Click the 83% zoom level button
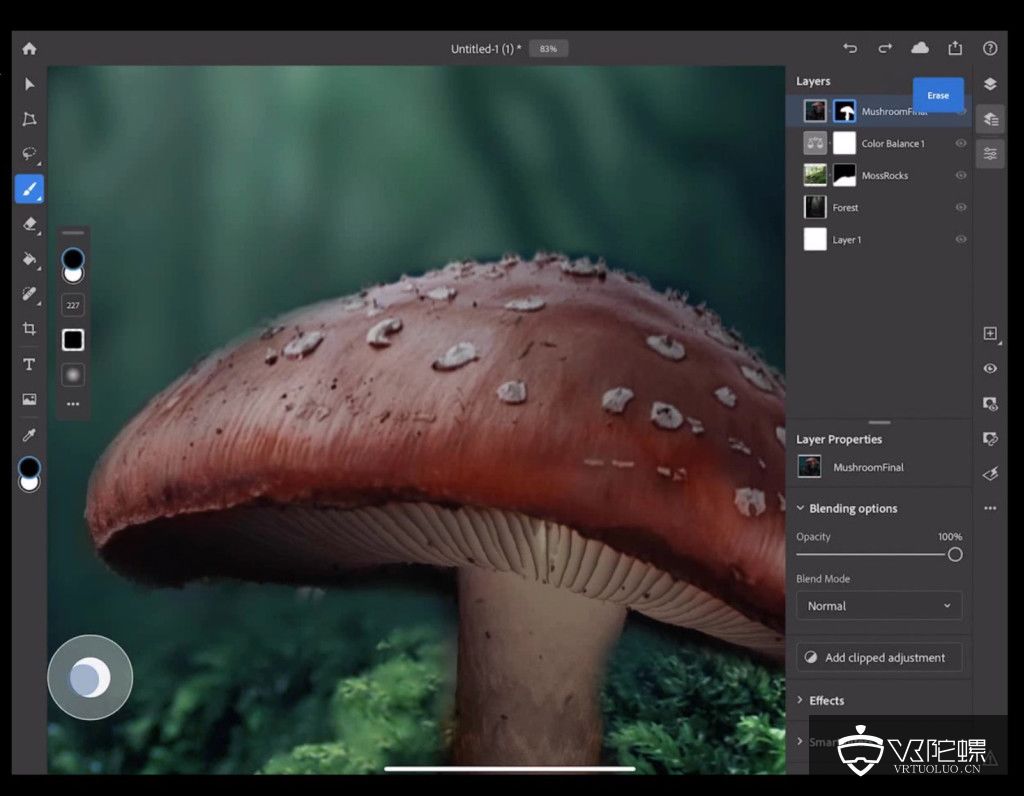This screenshot has width=1024, height=796. pyautogui.click(x=548, y=48)
